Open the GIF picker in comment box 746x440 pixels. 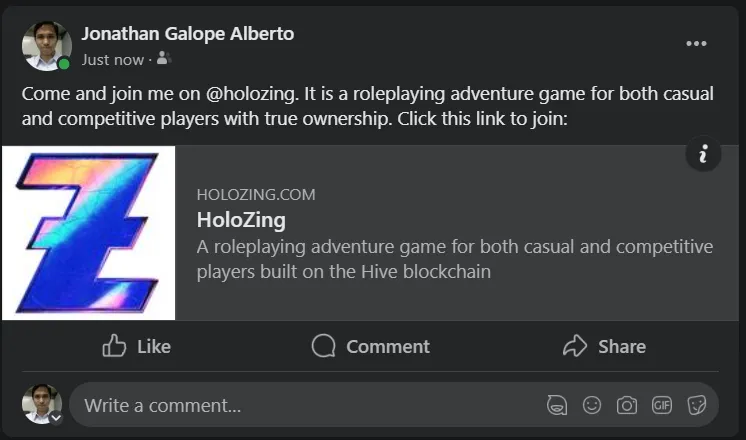click(662, 405)
